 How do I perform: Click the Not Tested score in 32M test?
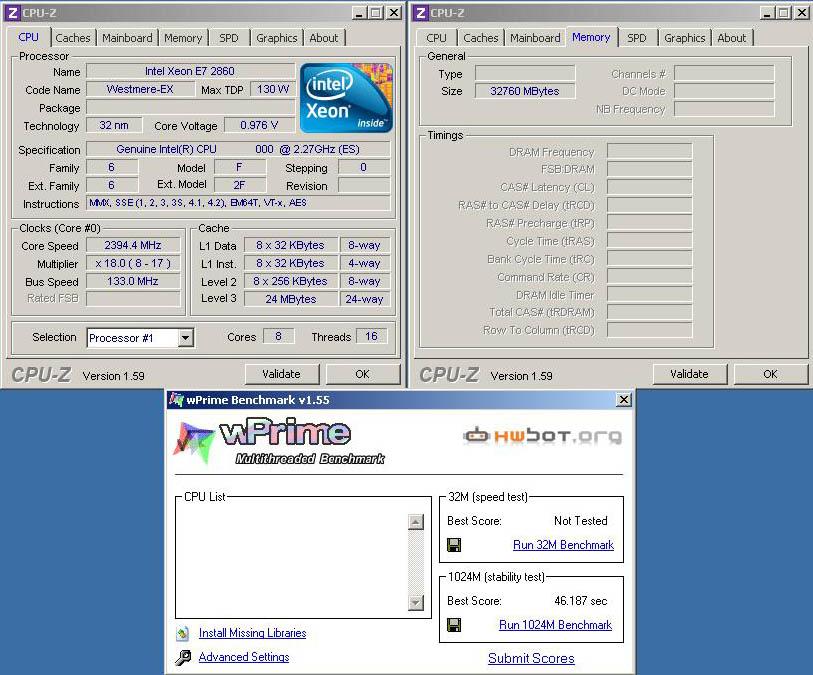(580, 521)
